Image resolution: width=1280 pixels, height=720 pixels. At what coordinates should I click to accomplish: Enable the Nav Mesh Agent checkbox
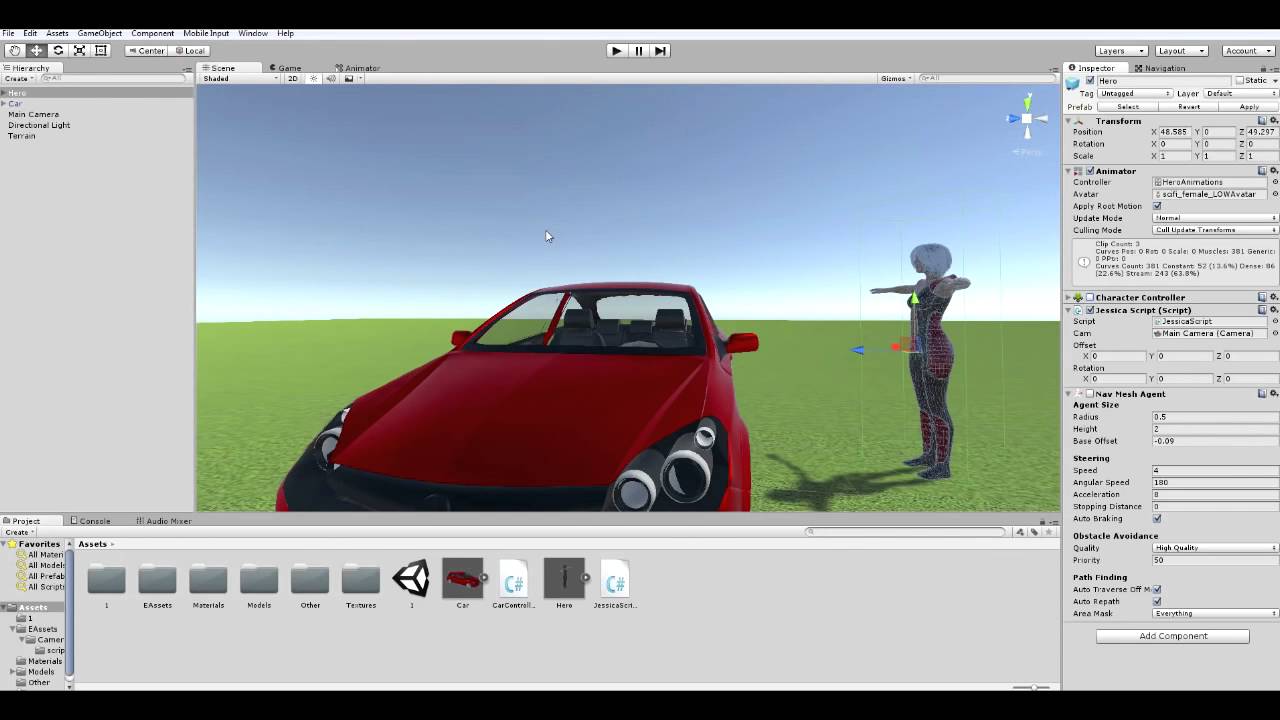1090,394
